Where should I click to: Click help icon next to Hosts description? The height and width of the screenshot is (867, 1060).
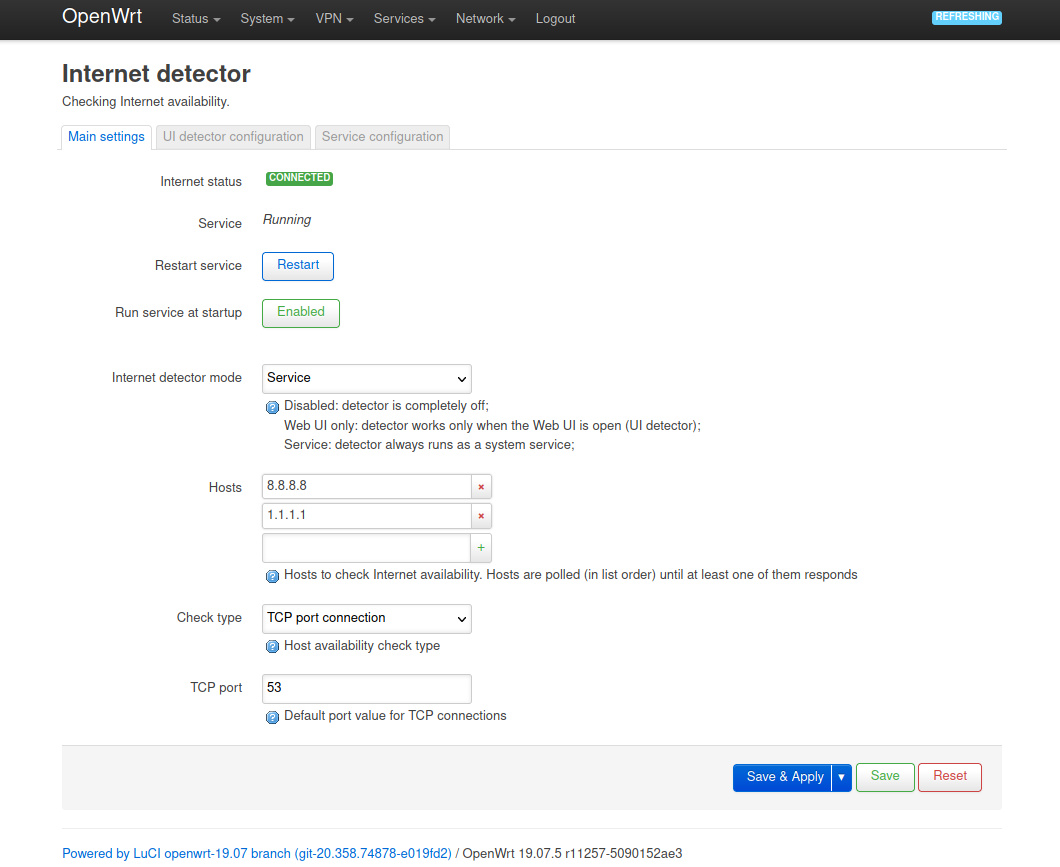click(x=272, y=576)
